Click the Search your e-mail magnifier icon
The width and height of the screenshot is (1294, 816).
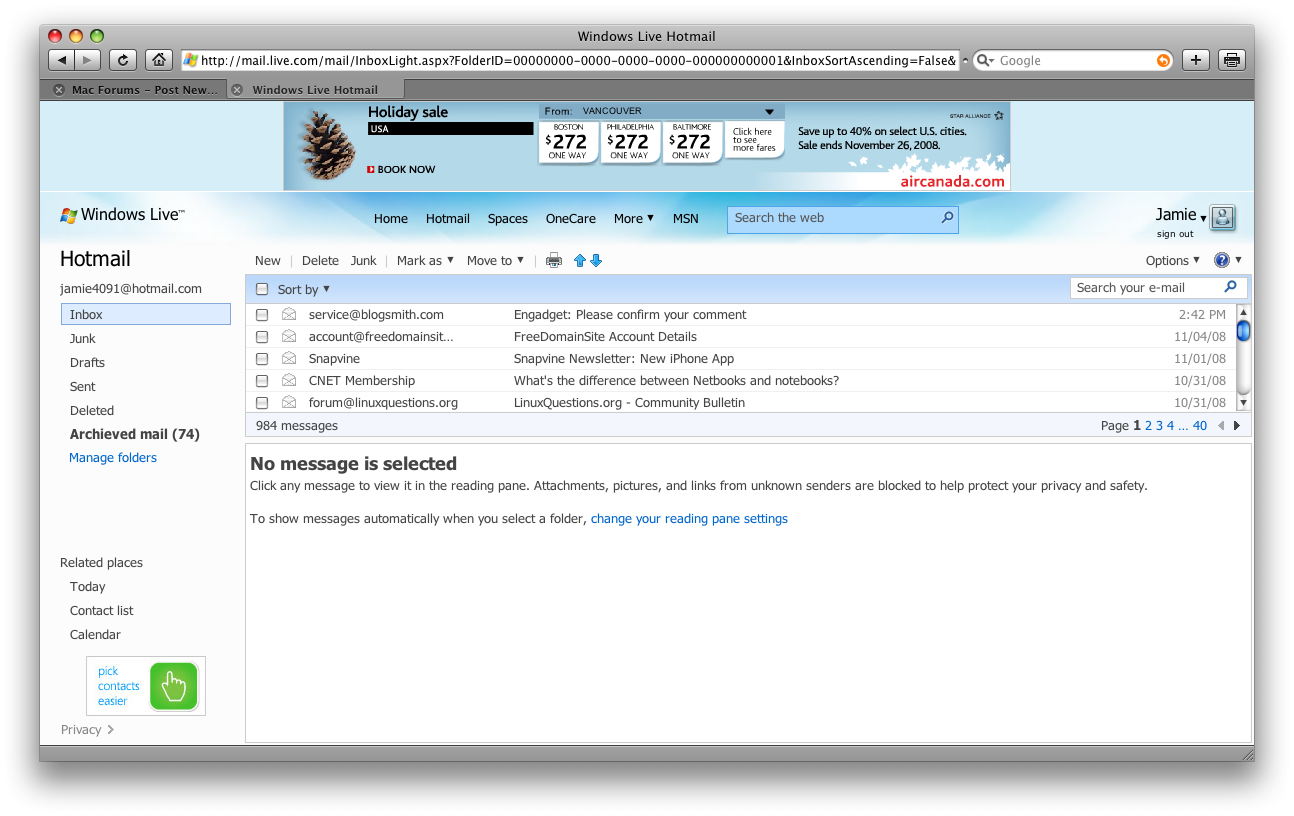pos(1231,287)
